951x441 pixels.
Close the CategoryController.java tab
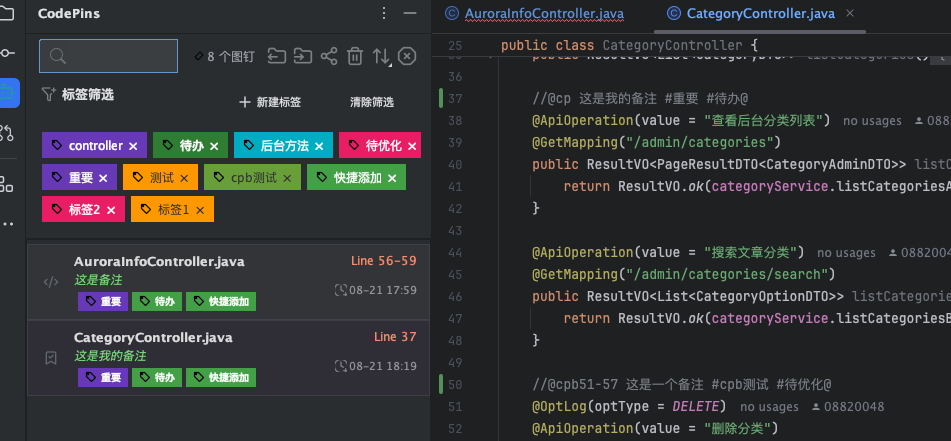850,13
